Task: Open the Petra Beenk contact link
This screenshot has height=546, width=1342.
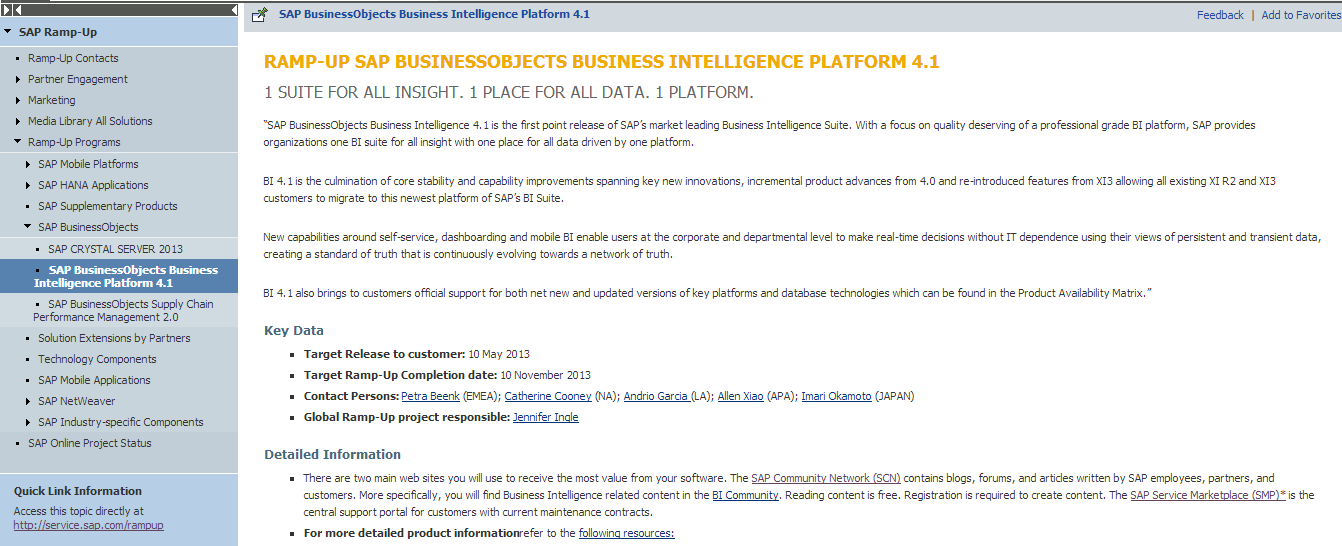Action: pyautogui.click(x=430, y=396)
